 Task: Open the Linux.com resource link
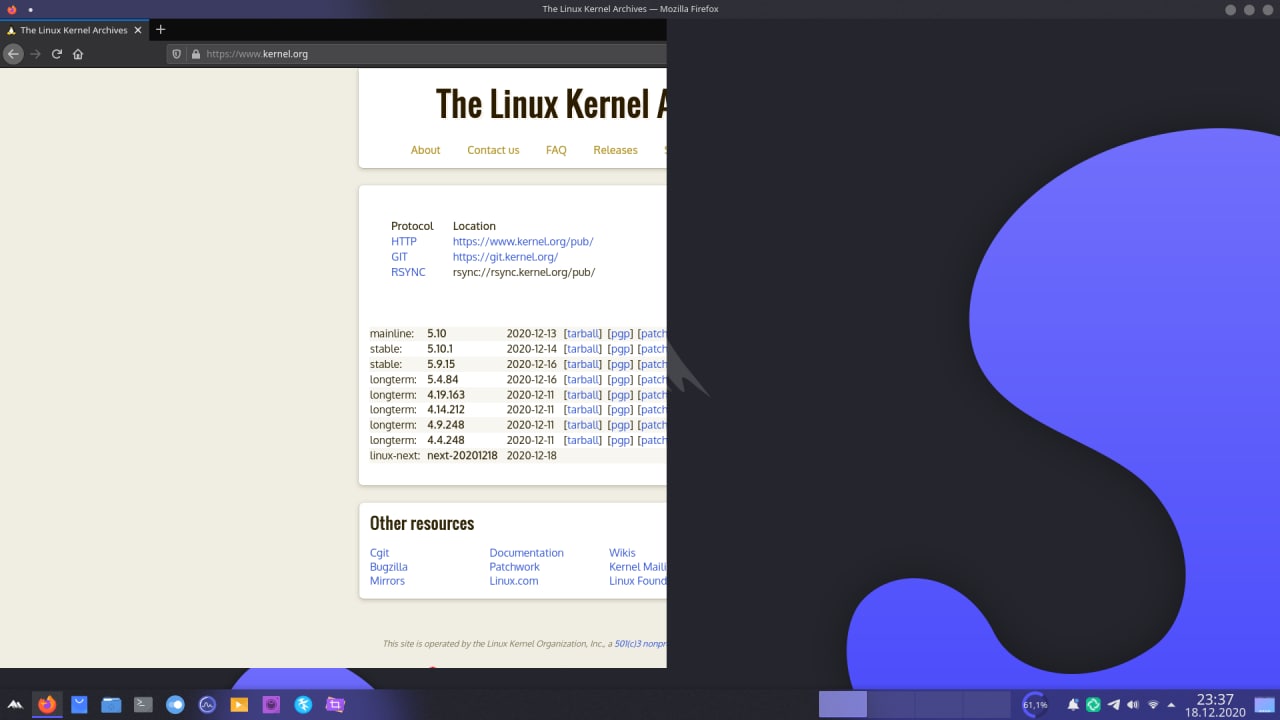click(x=513, y=581)
